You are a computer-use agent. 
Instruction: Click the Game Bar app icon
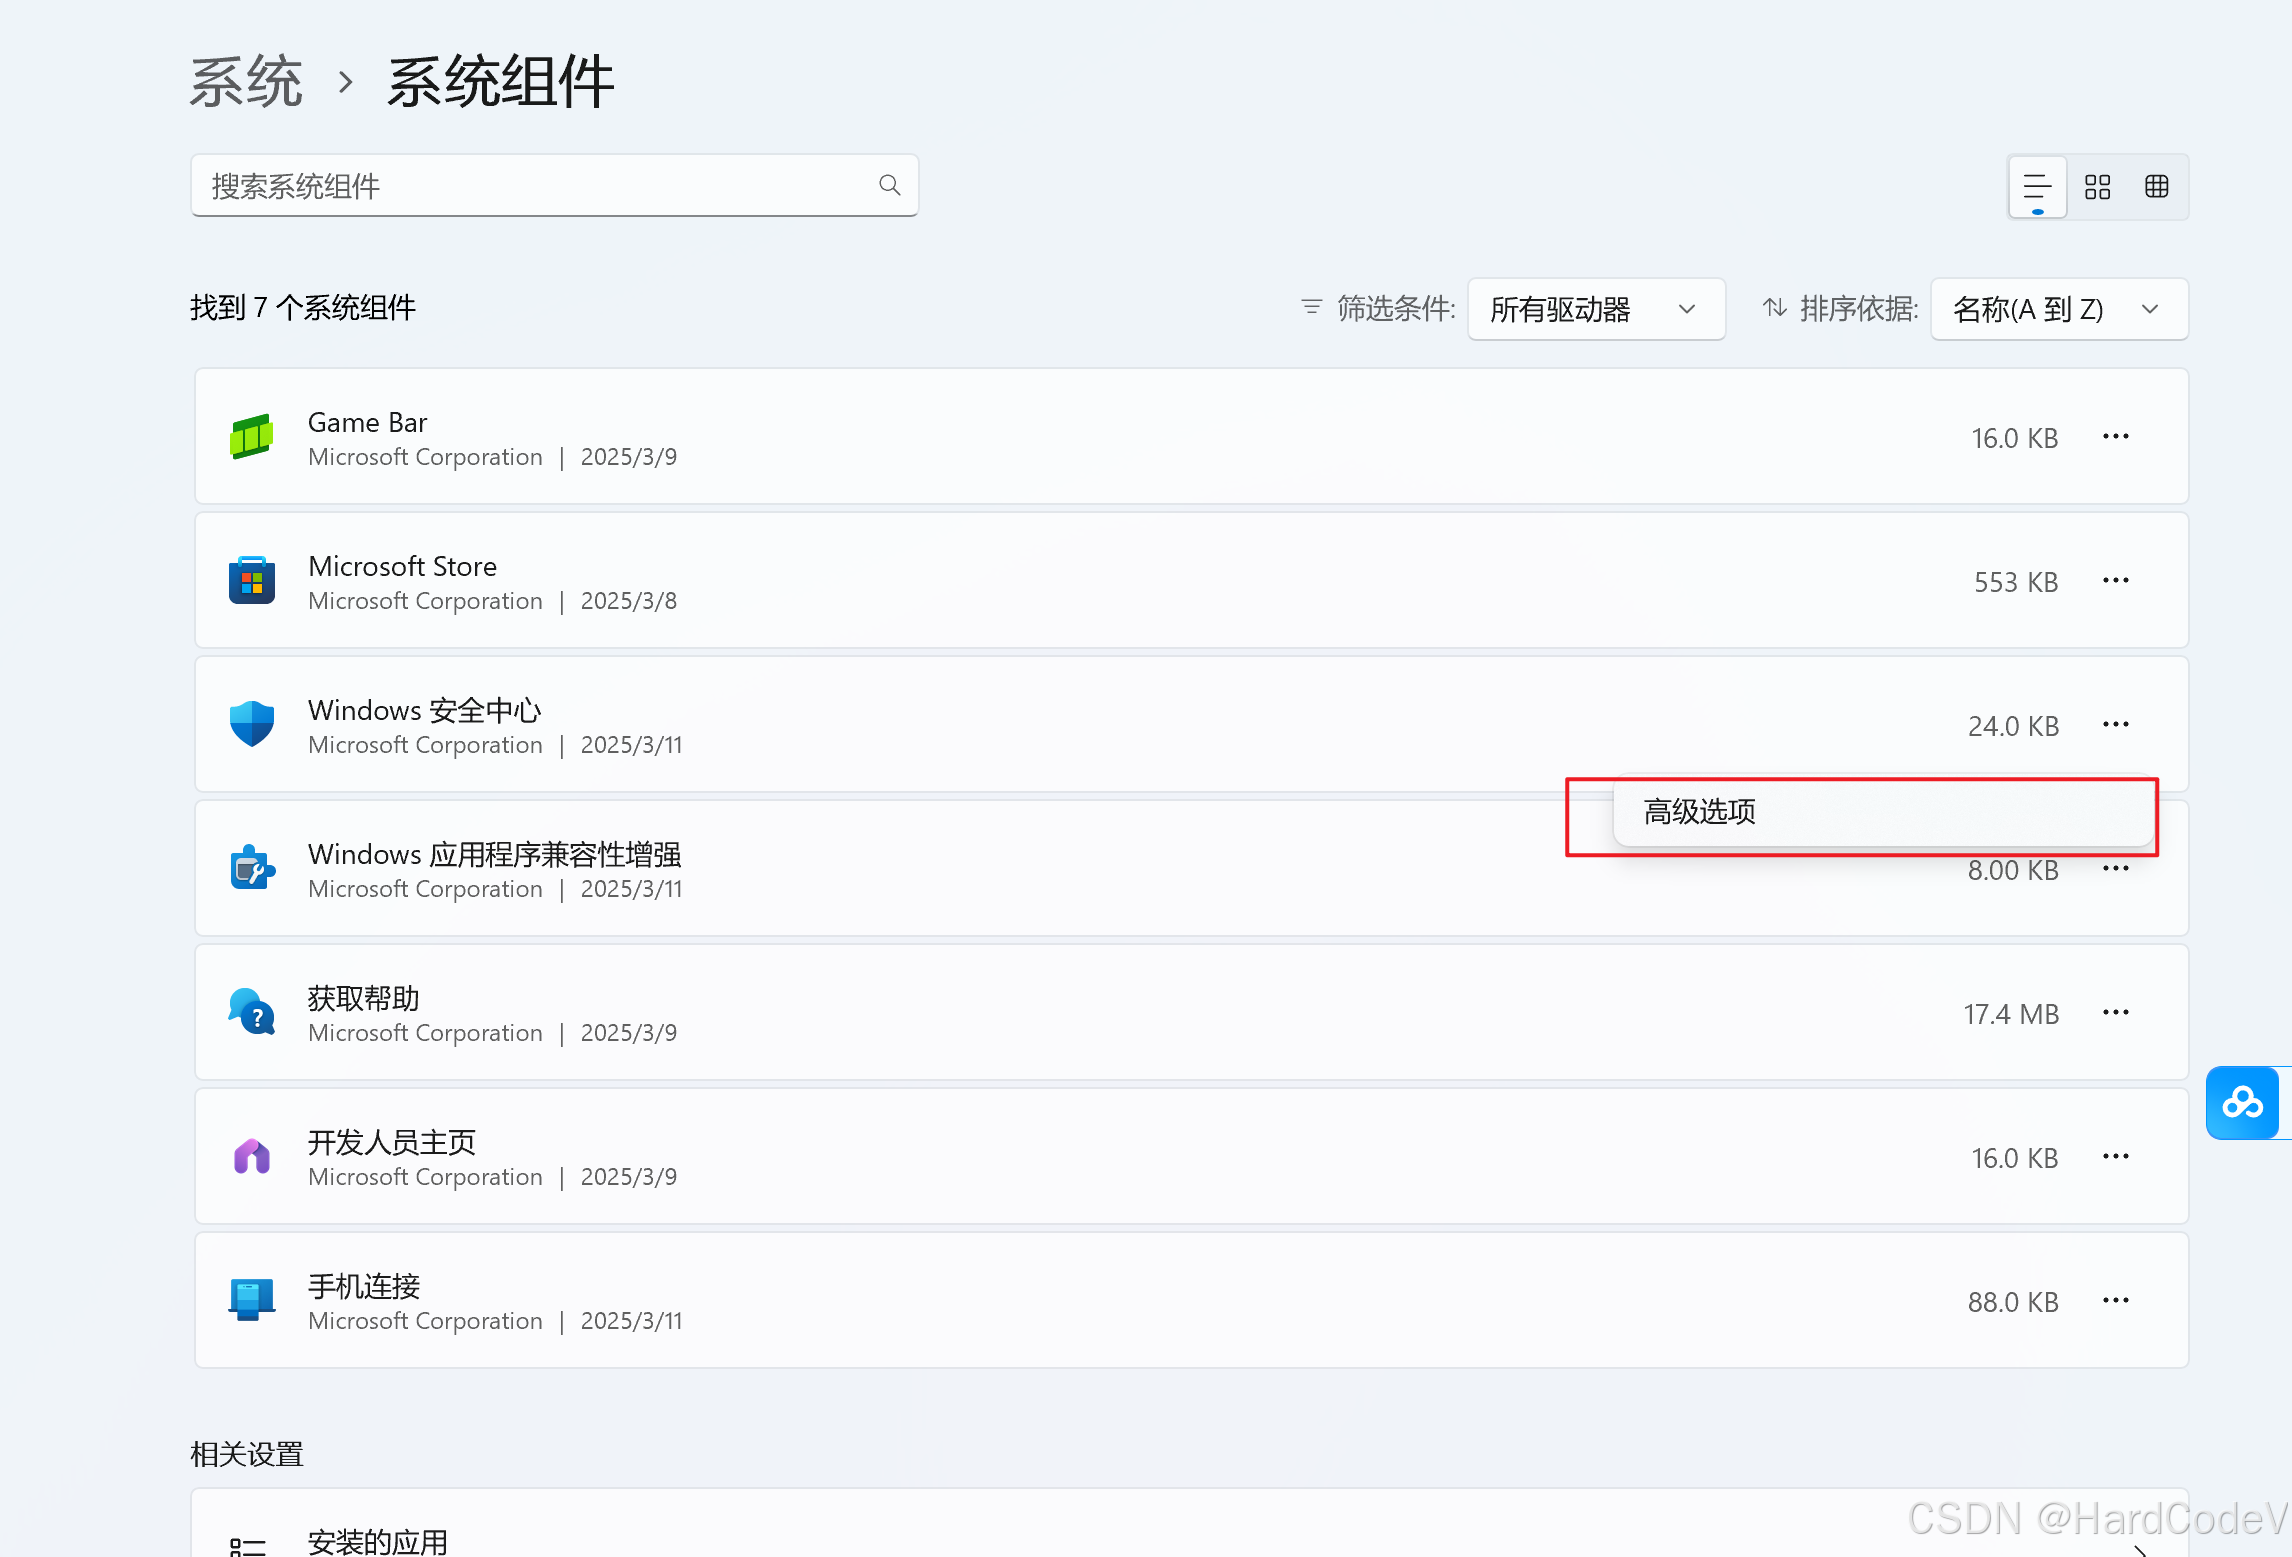tap(252, 437)
